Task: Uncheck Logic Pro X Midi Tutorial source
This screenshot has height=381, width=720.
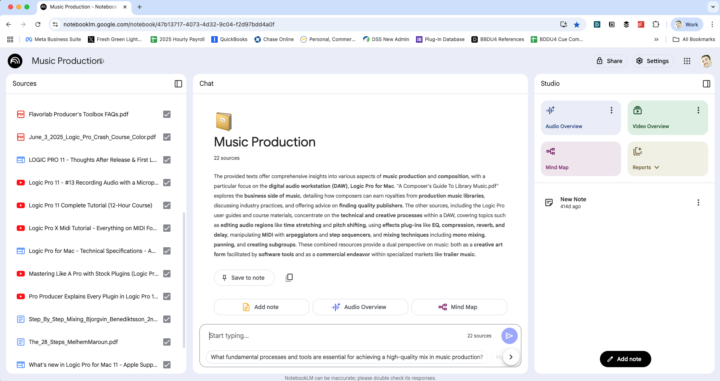Action: pyautogui.click(x=167, y=228)
